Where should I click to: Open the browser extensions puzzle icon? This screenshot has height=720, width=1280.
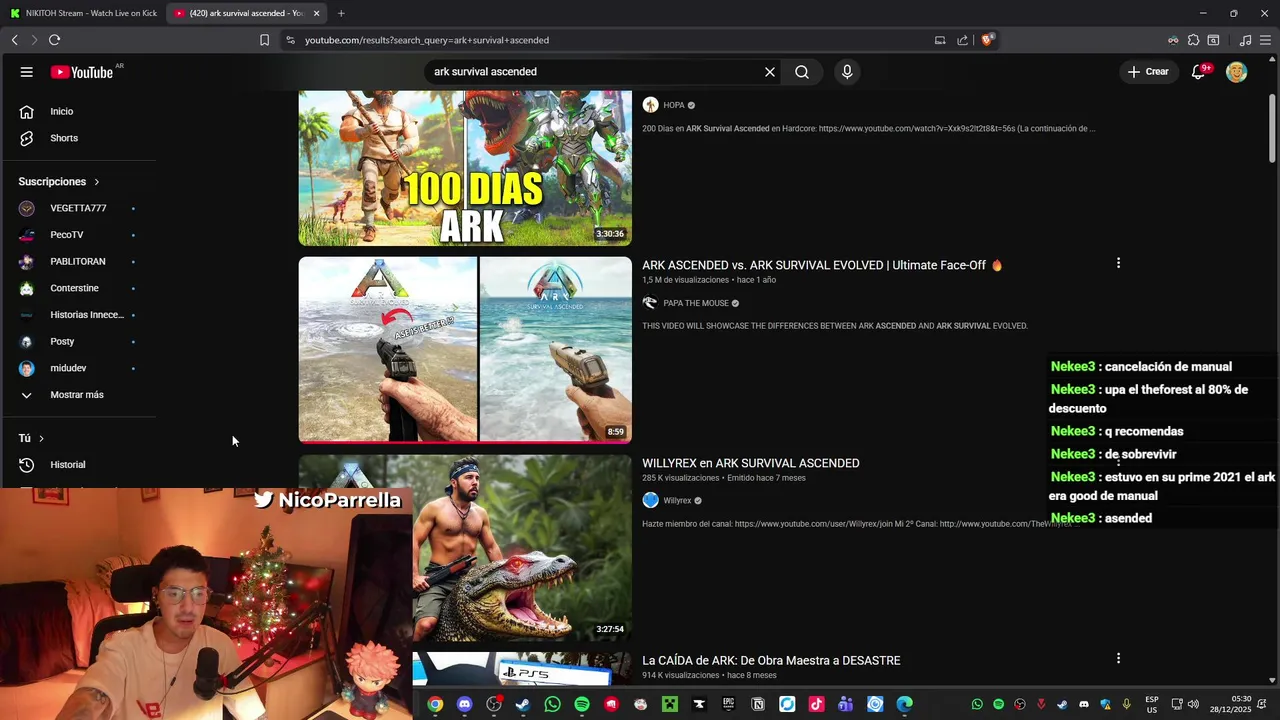pyautogui.click(x=1193, y=40)
